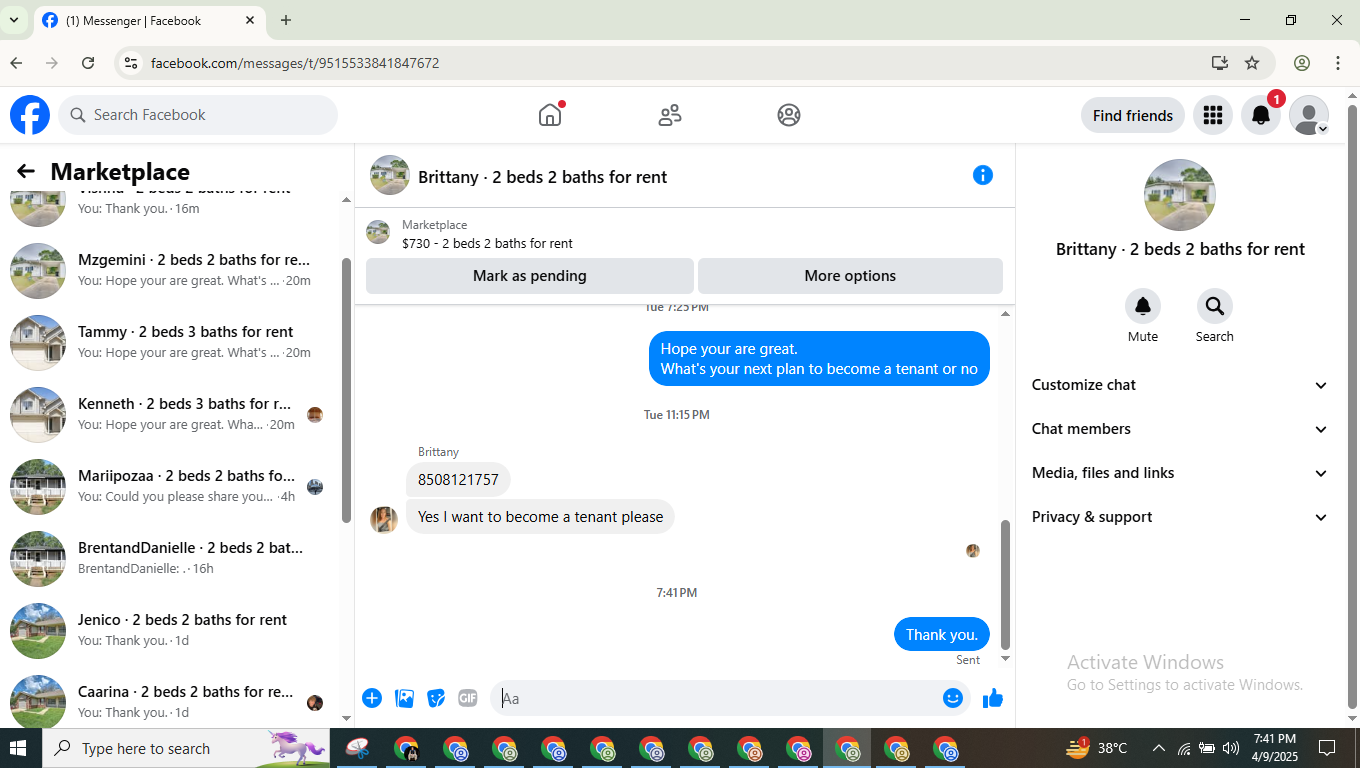Open the $730 Marketplace listing link

487,243
